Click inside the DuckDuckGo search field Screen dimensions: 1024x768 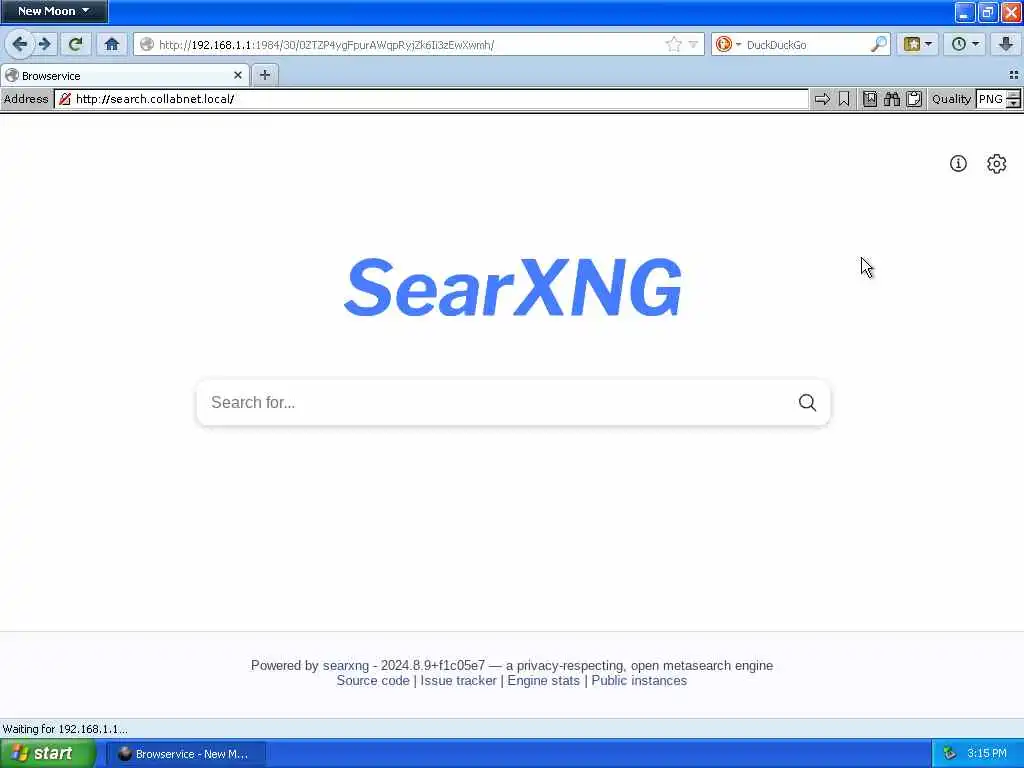[x=807, y=44]
